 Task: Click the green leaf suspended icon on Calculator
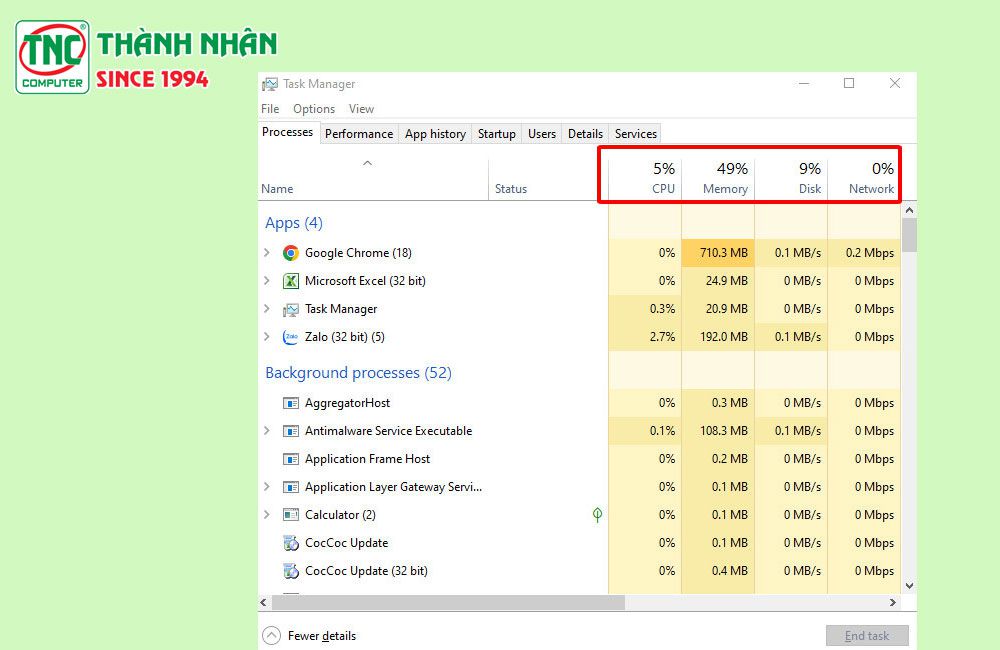597,515
